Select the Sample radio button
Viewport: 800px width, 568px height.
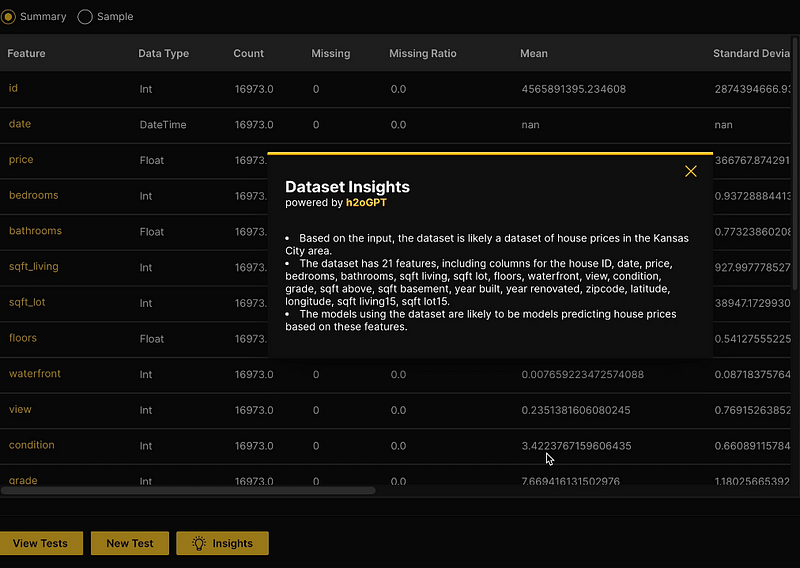coord(85,16)
